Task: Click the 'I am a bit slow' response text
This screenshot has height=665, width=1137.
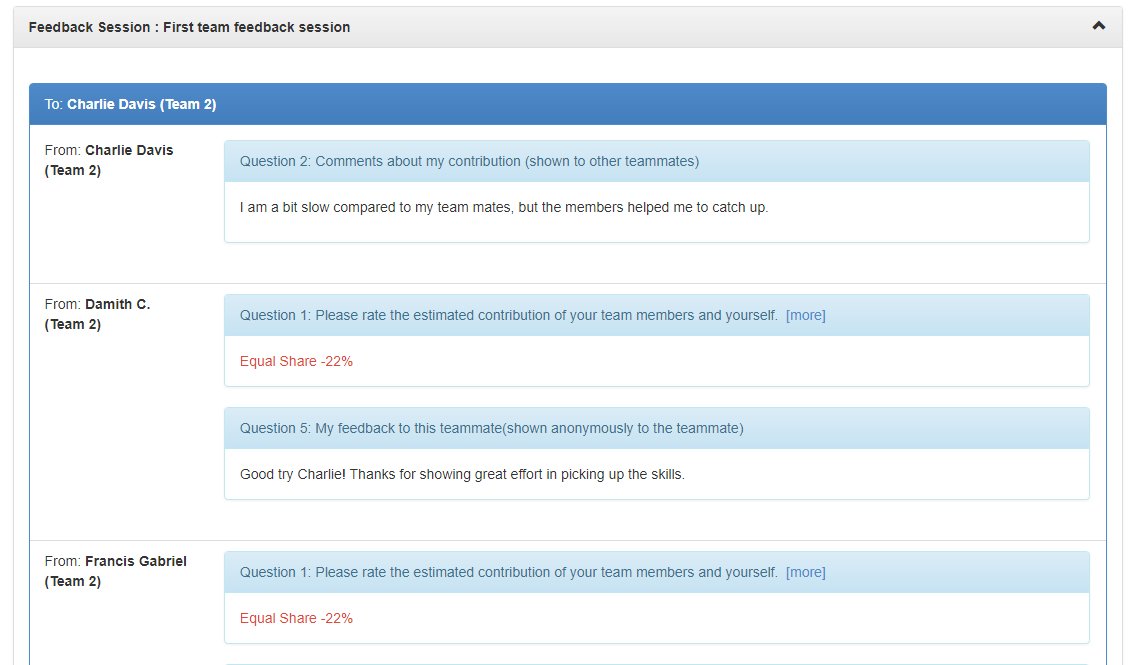Action: [x=504, y=207]
